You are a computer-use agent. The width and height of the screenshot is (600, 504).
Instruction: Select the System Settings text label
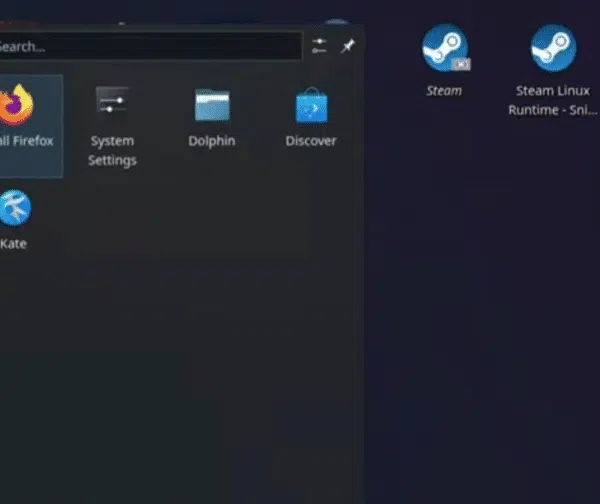coord(112,150)
